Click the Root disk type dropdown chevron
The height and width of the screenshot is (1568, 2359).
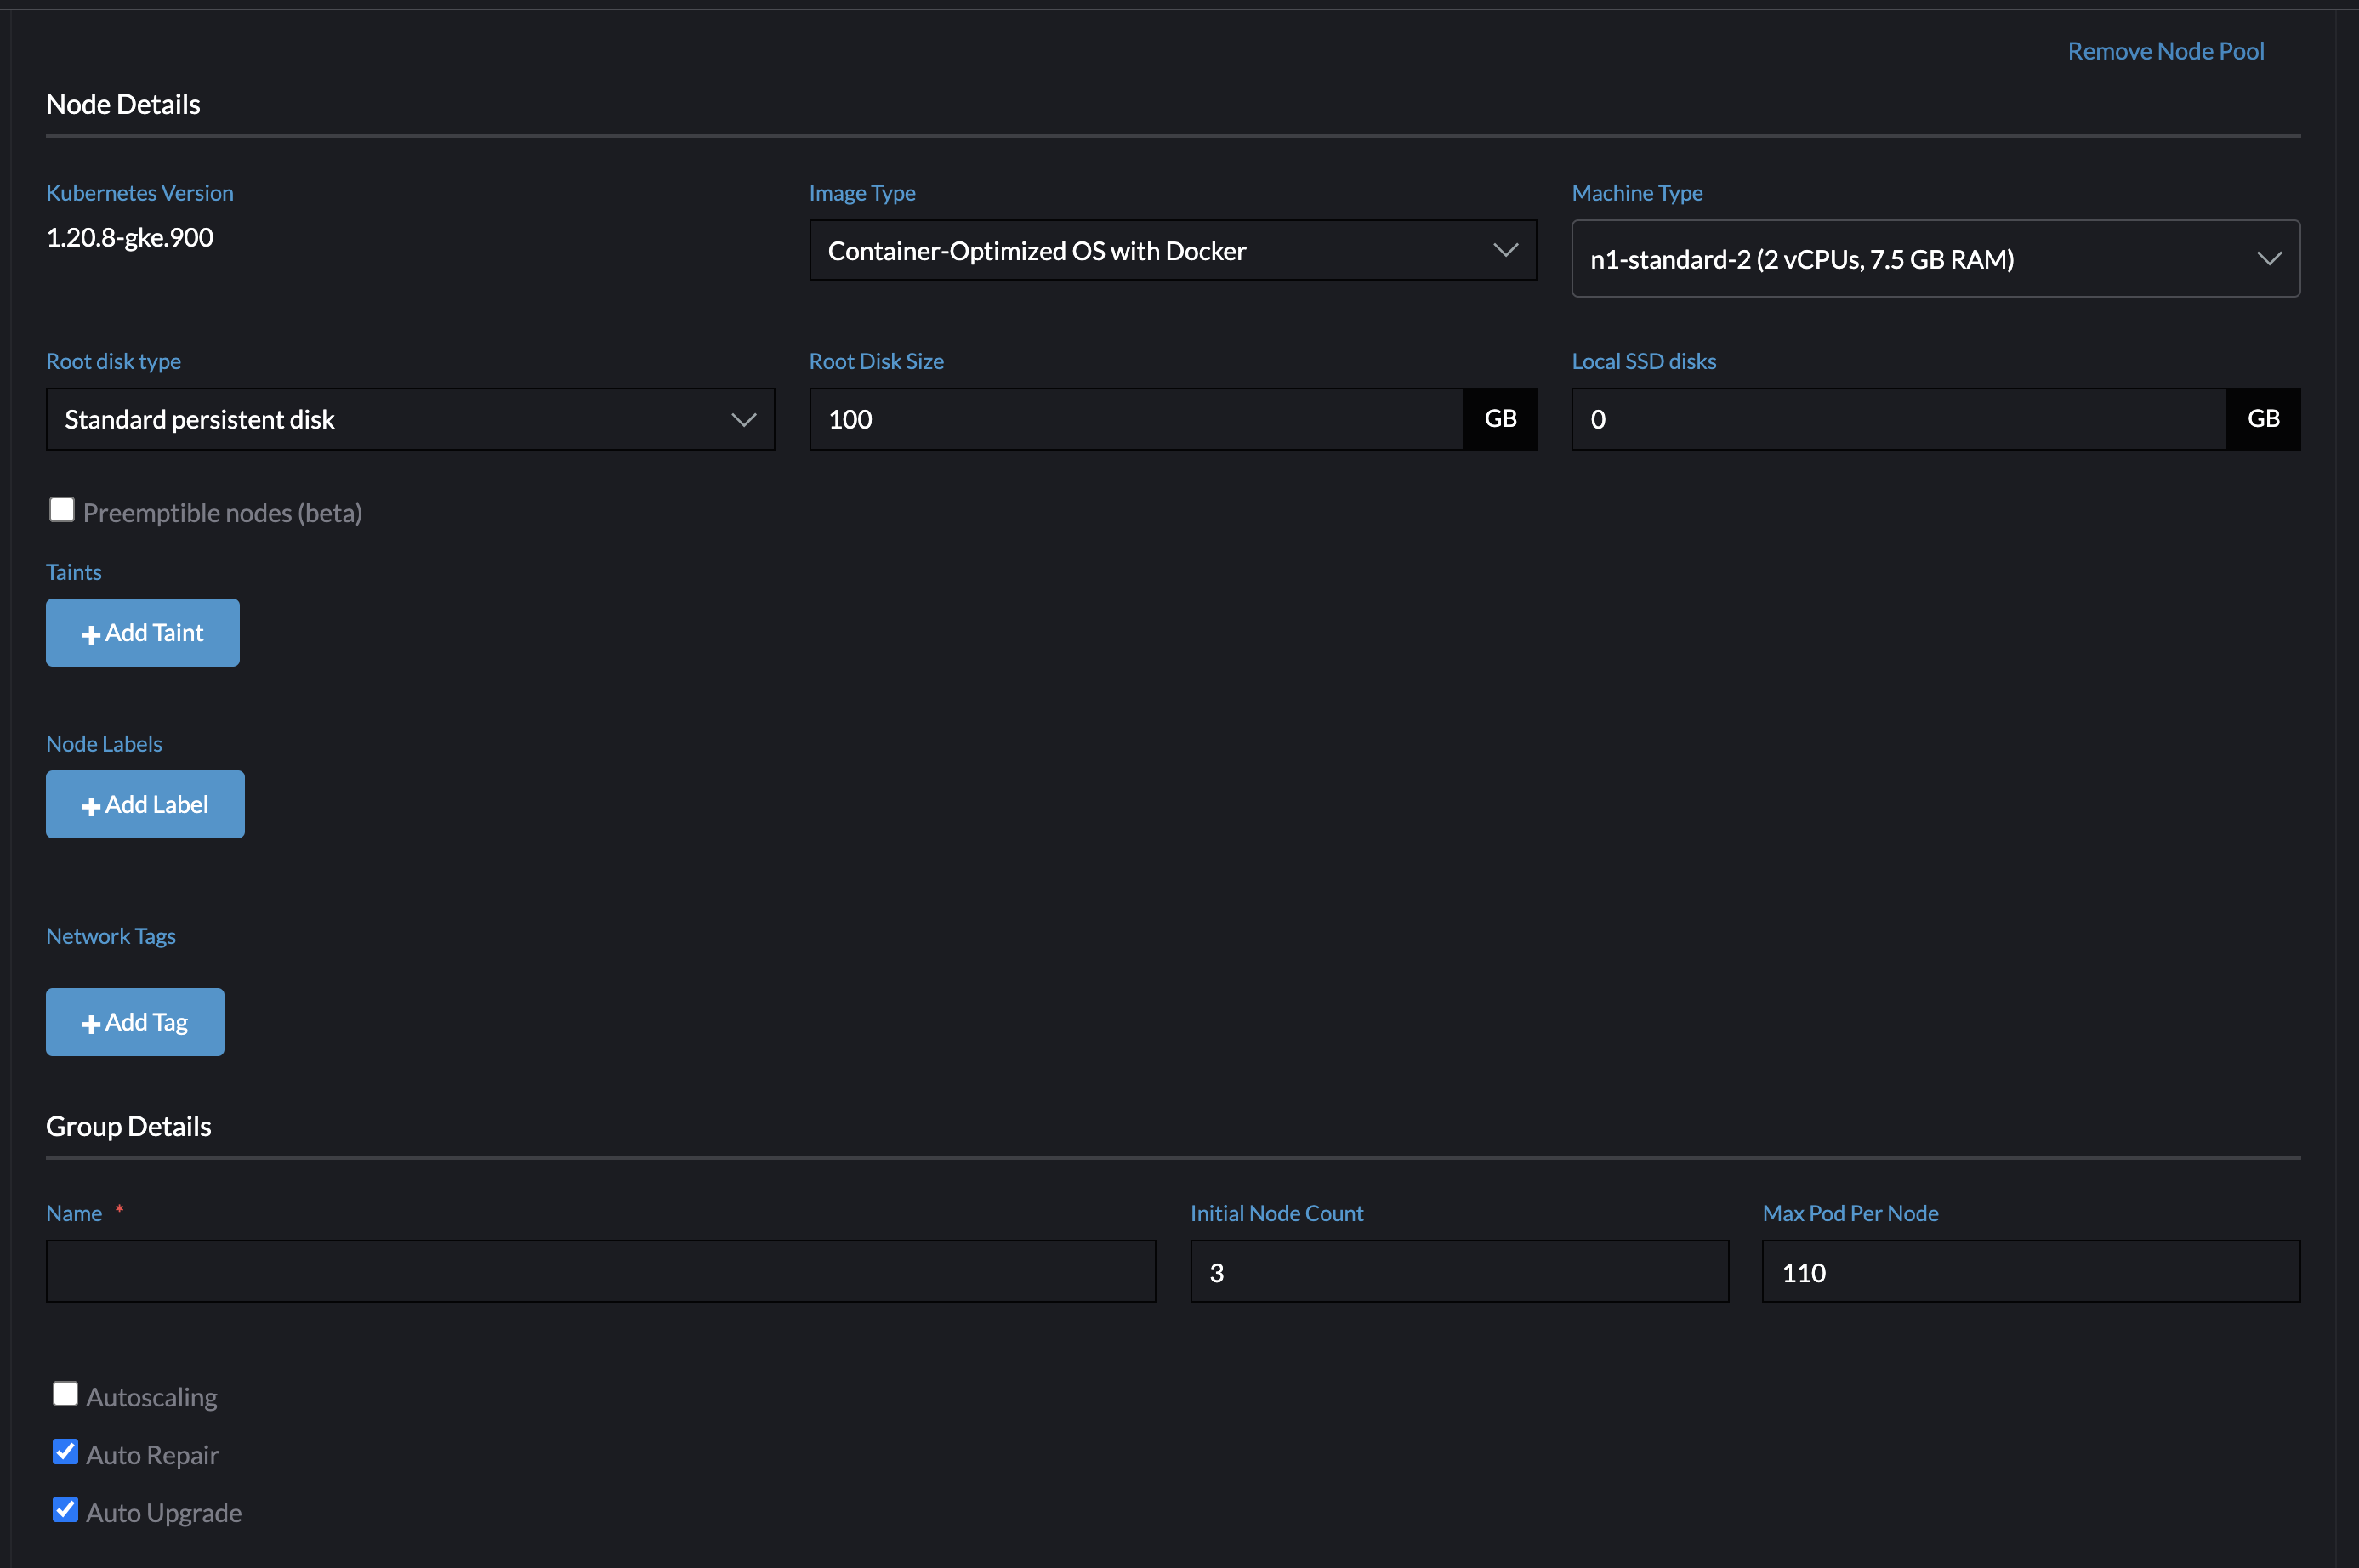pyautogui.click(x=744, y=419)
